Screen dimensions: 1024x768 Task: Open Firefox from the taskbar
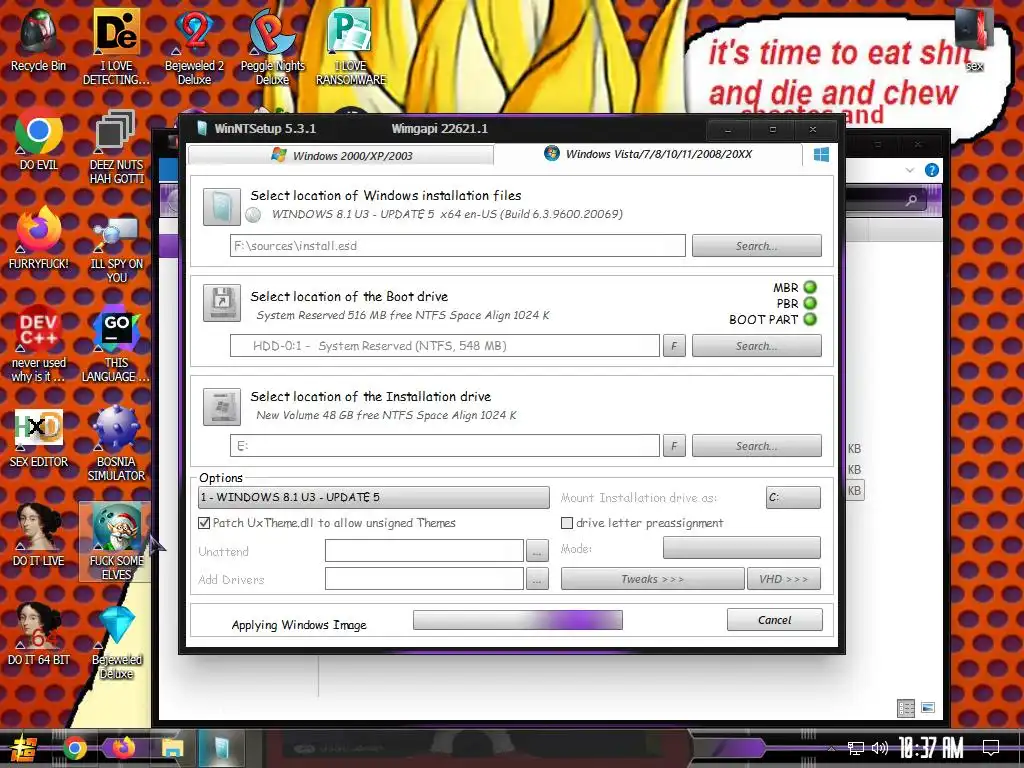(x=123, y=748)
